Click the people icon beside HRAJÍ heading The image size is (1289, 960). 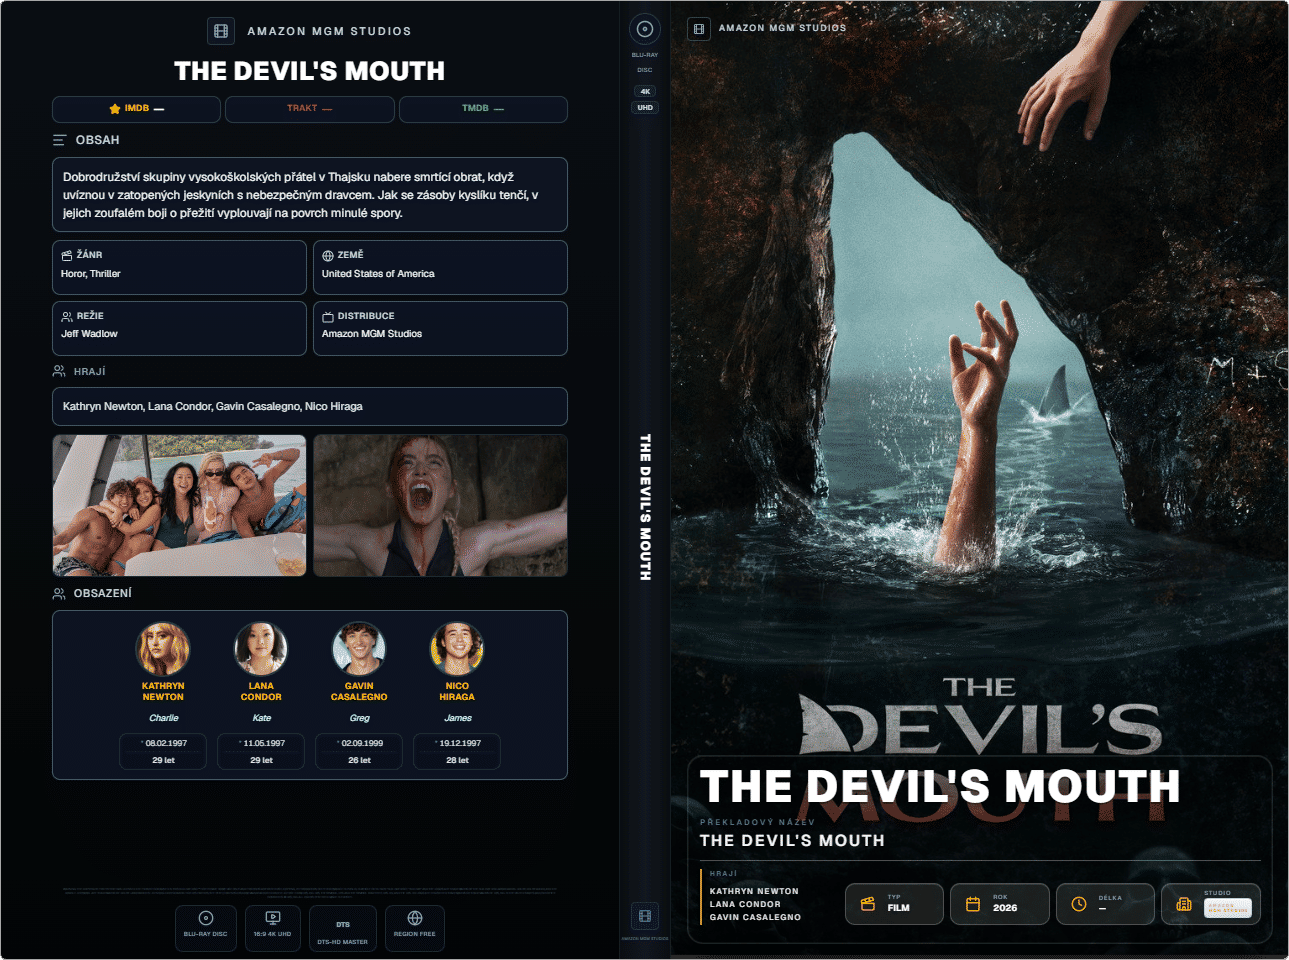pyautogui.click(x=59, y=371)
